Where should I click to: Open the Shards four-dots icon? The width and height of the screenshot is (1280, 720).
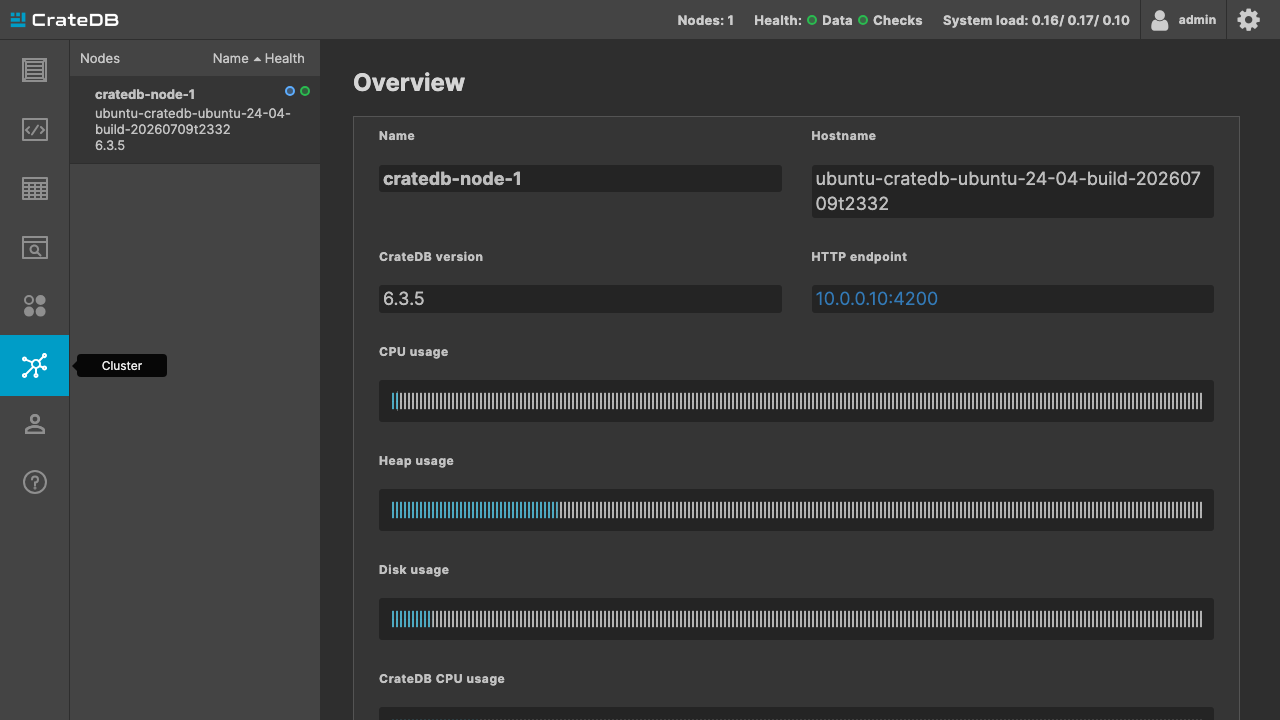click(x=34, y=306)
